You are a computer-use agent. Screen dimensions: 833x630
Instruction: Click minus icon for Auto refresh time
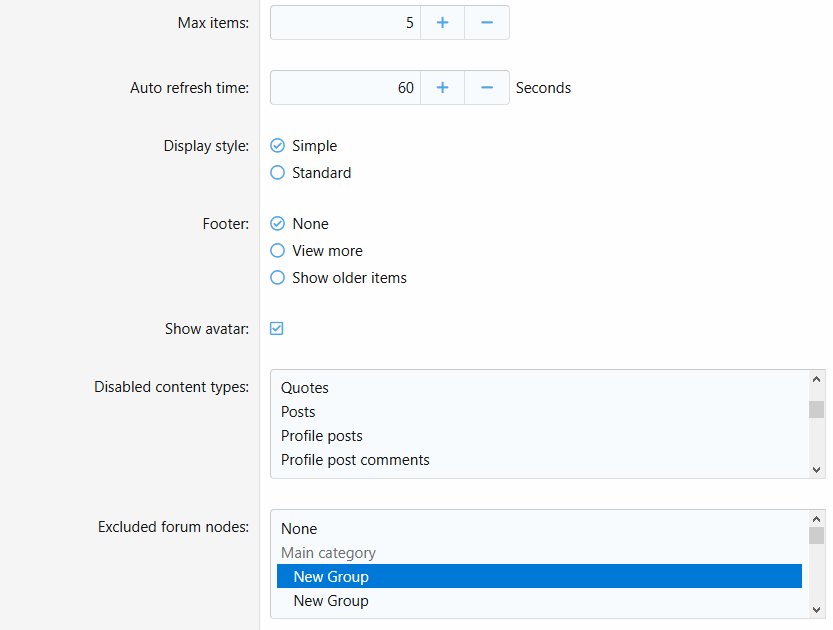click(x=487, y=88)
